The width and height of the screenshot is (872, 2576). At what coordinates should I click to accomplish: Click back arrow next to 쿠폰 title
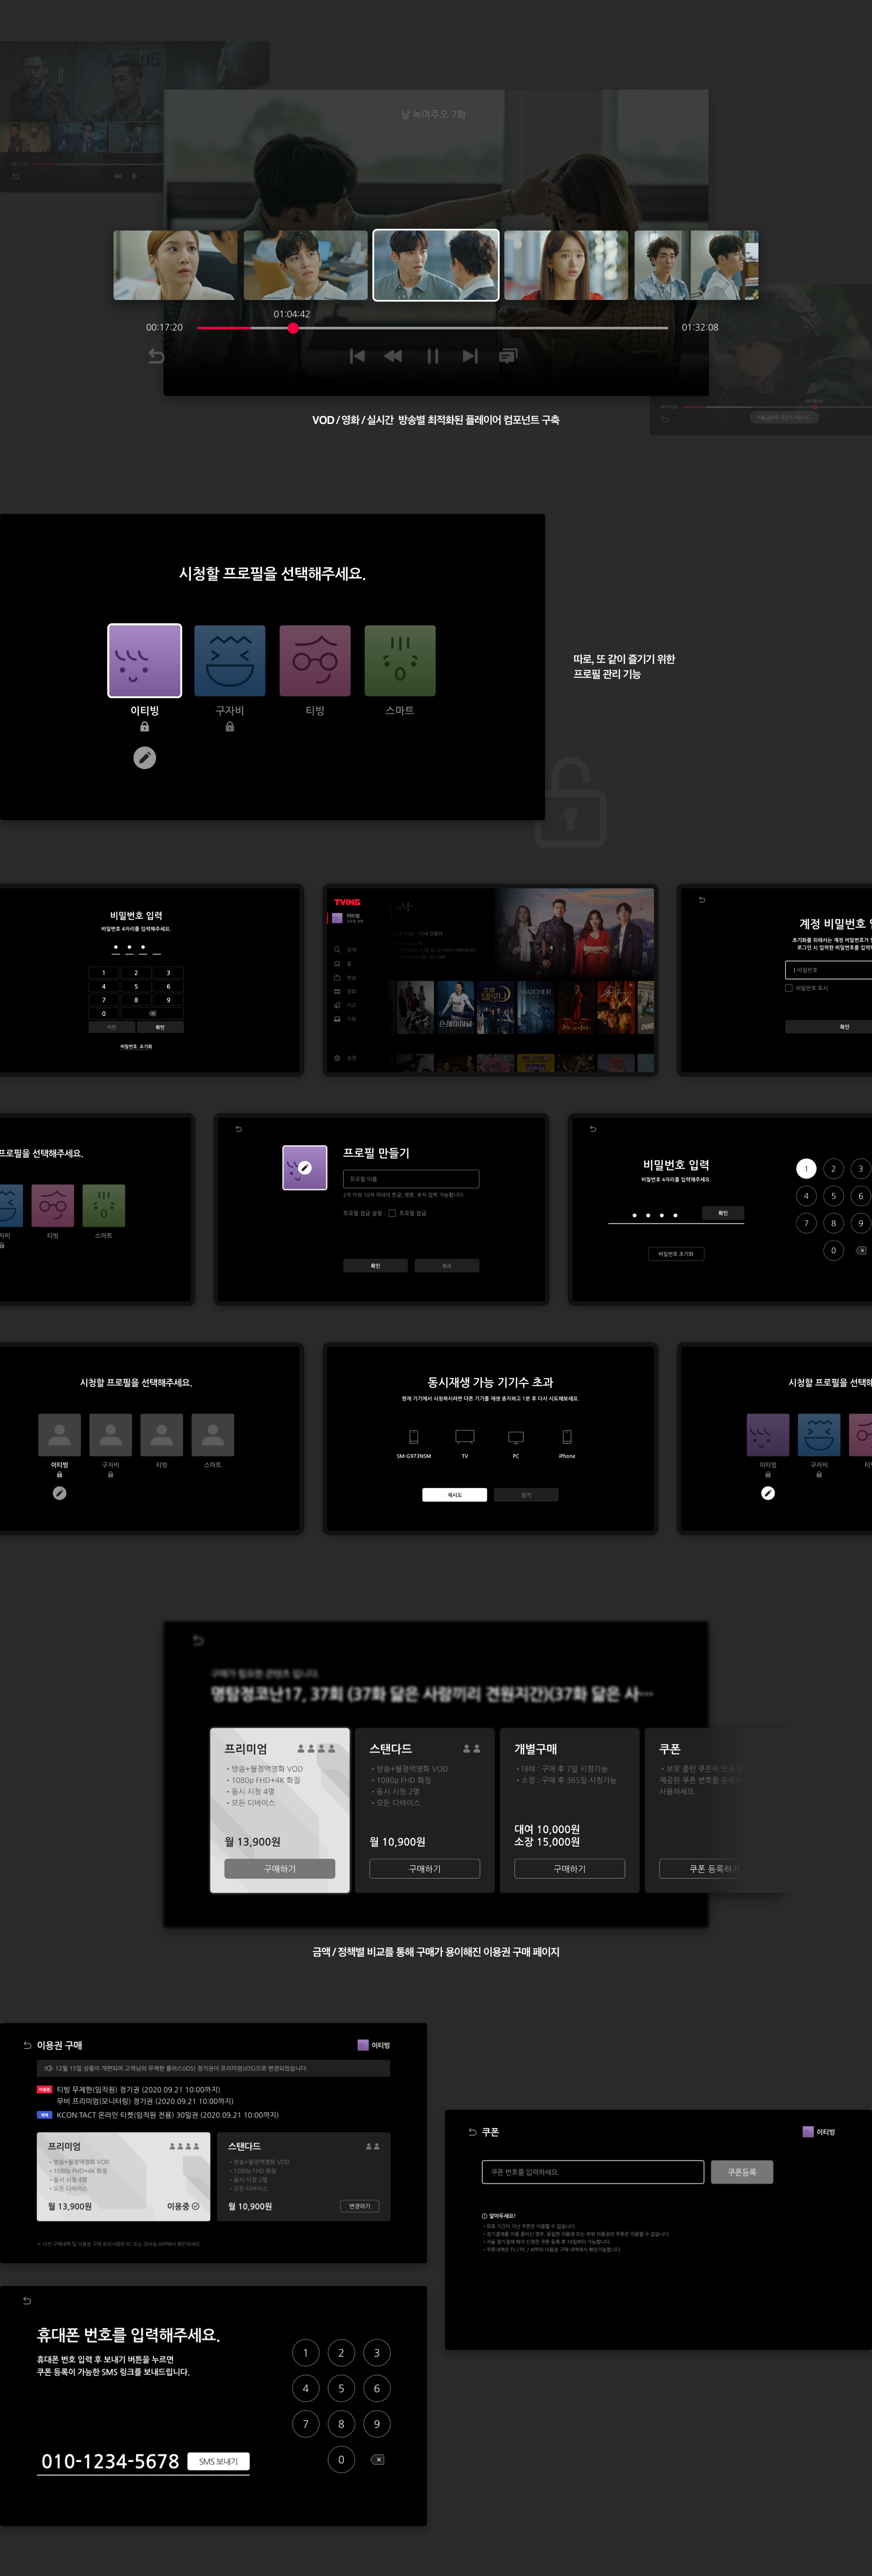[472, 2132]
